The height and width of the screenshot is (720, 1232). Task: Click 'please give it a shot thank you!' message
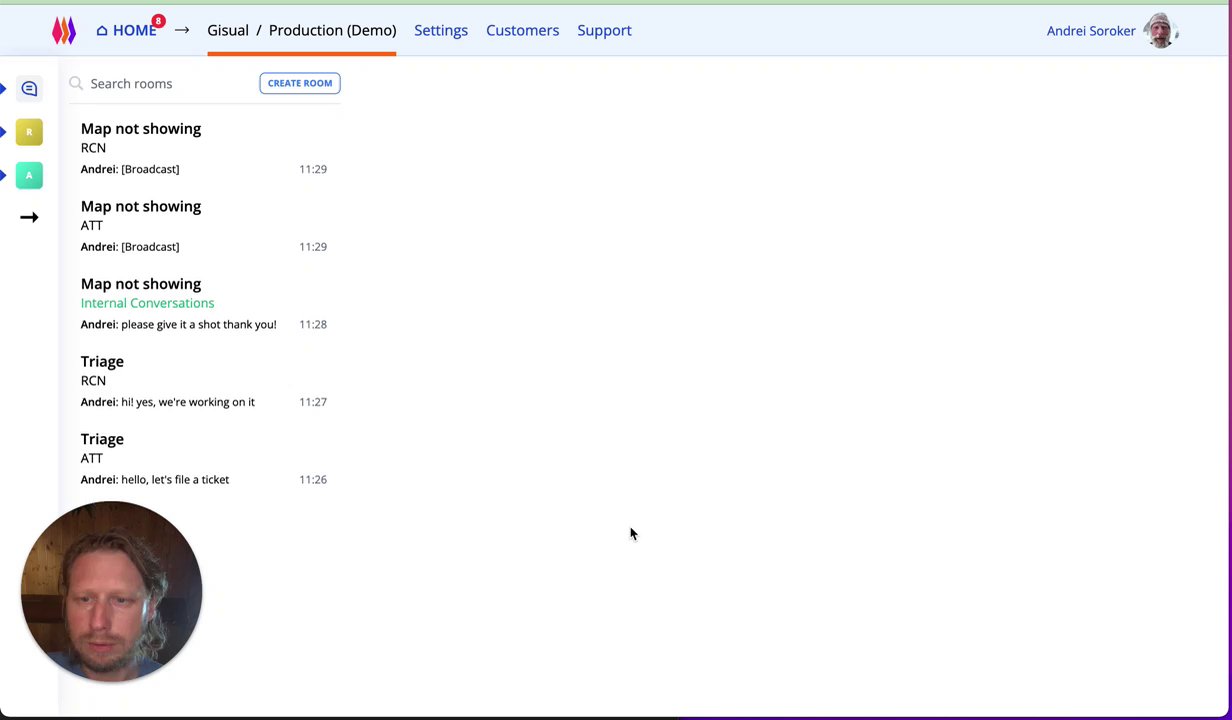[199, 324]
